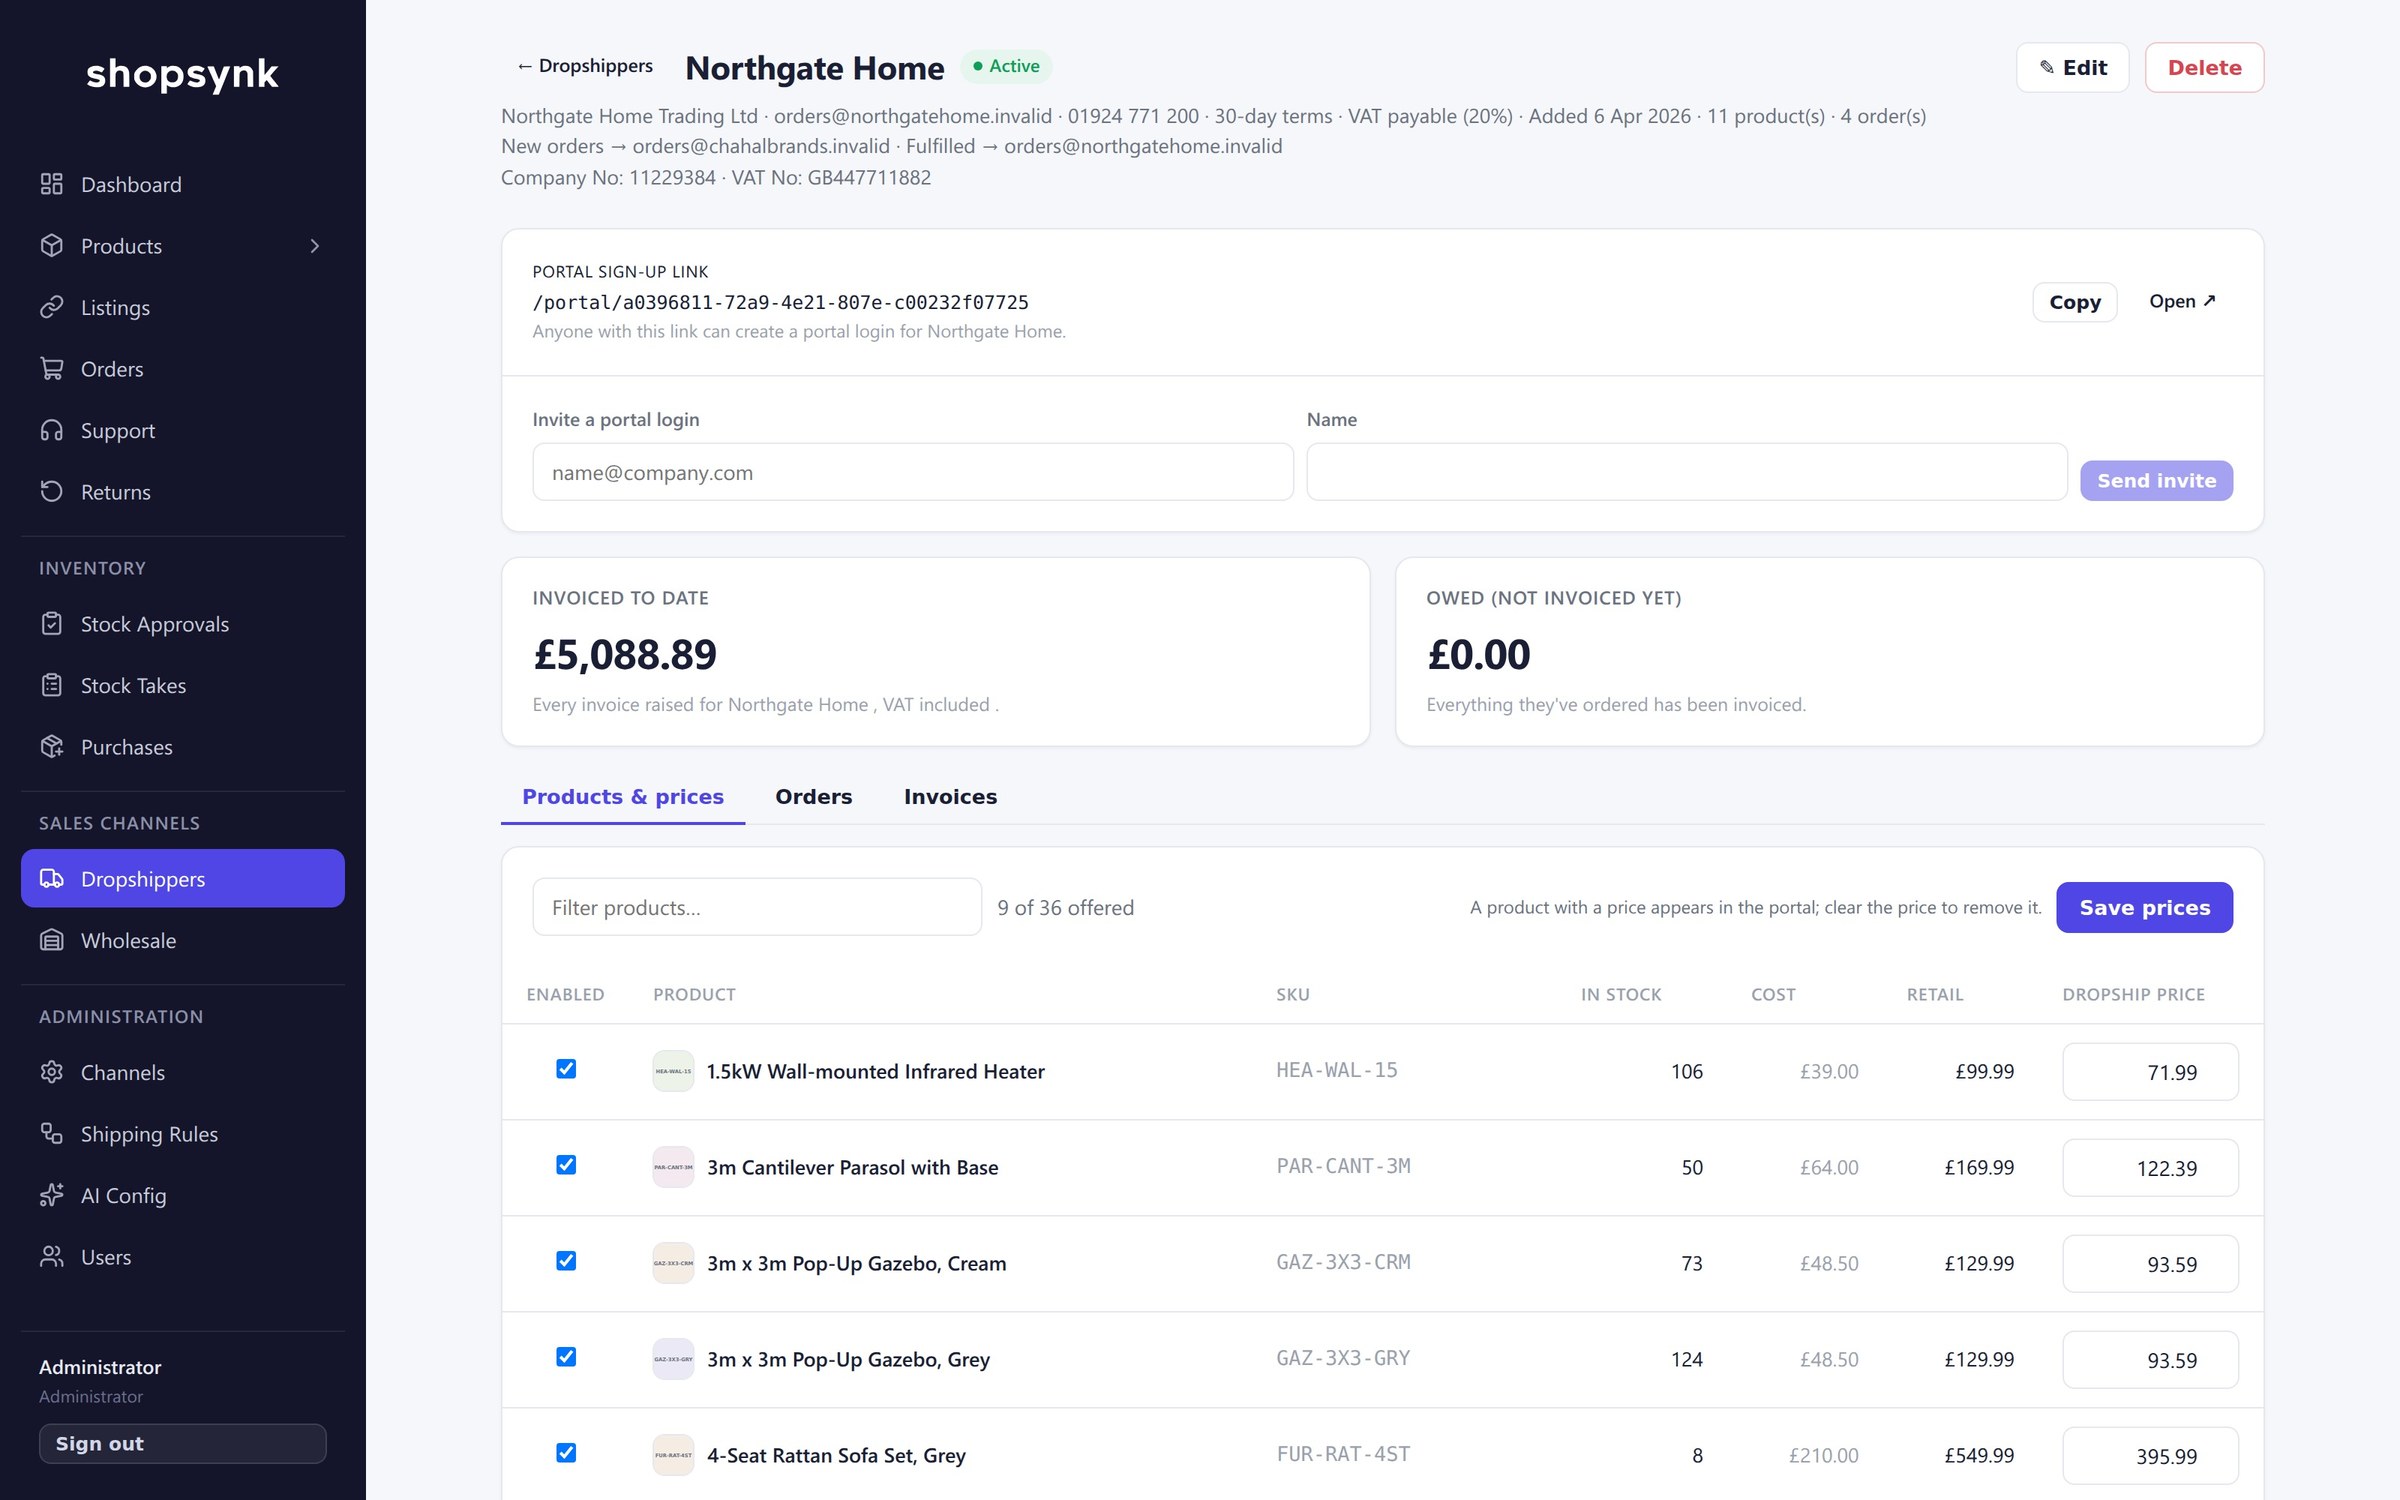This screenshot has height=1500, width=2400.
Task: Click the Shipping Rules icon
Action: click(x=52, y=1134)
